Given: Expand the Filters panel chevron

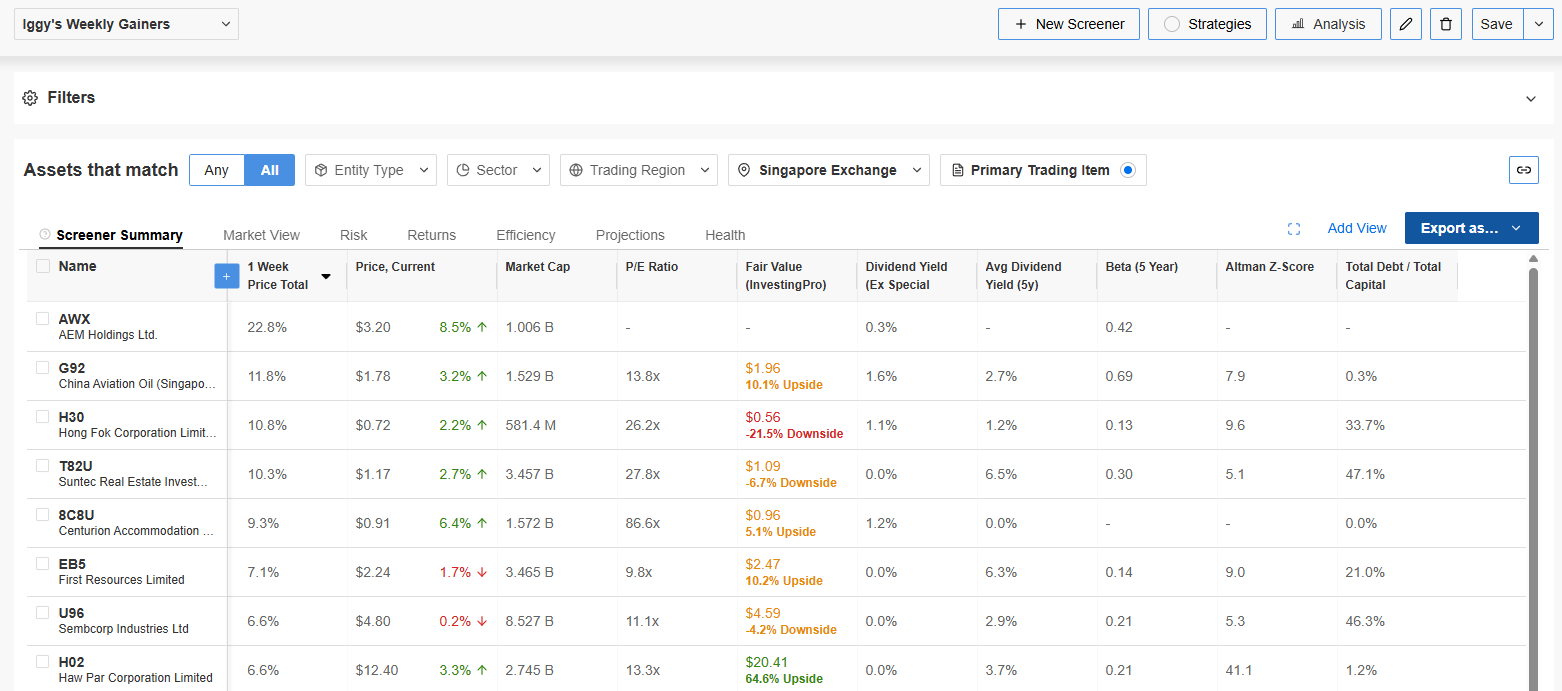Looking at the screenshot, I should tap(1531, 98).
